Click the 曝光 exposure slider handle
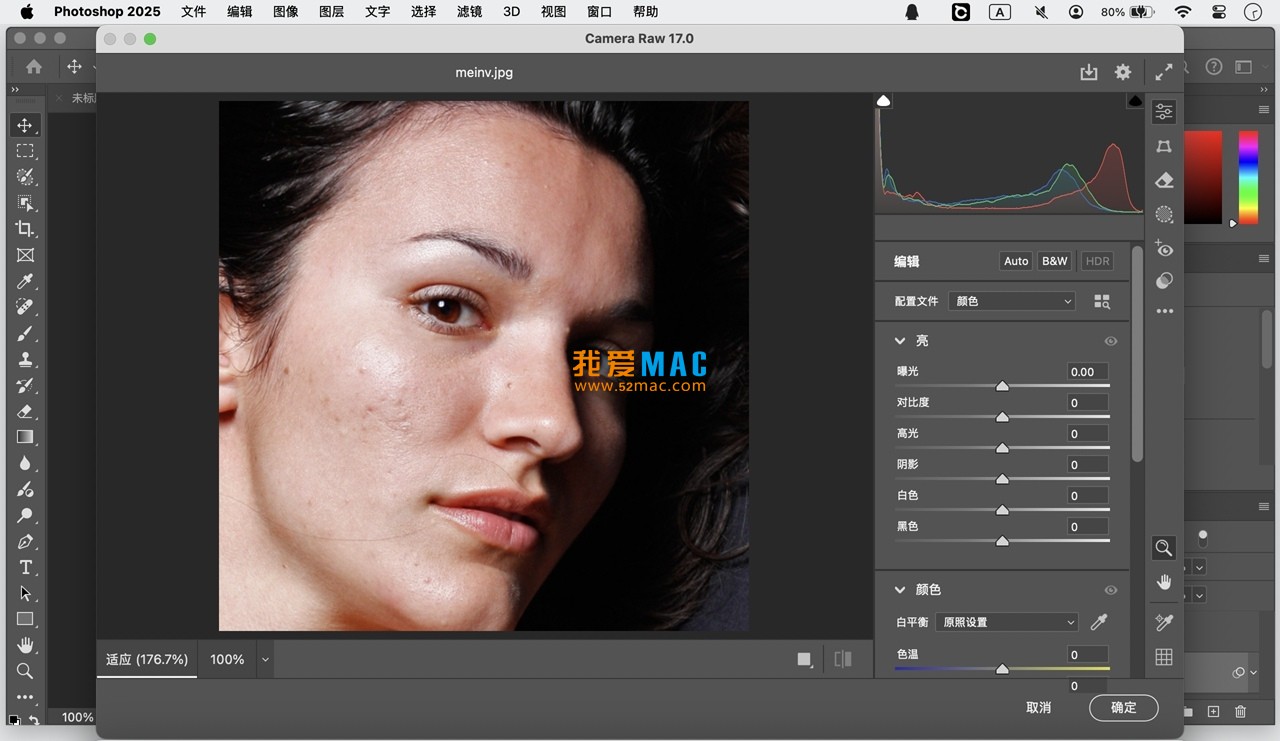This screenshot has width=1280, height=741. pyautogui.click(x=1003, y=386)
